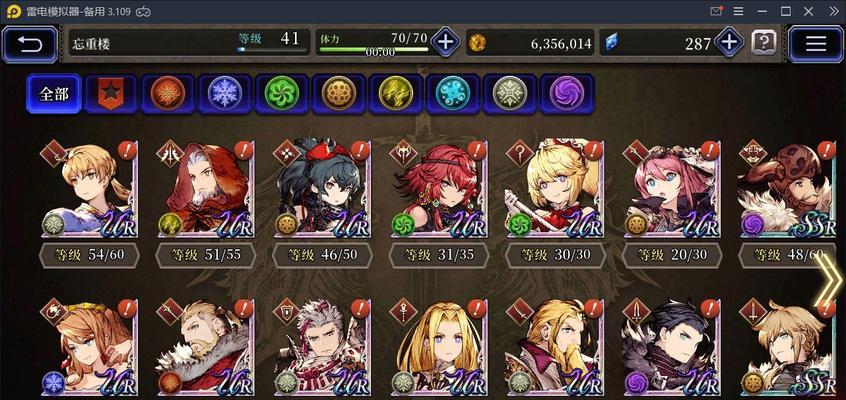Open the help book icon
Image resolution: width=846 pixels, height=400 pixels.
point(764,42)
